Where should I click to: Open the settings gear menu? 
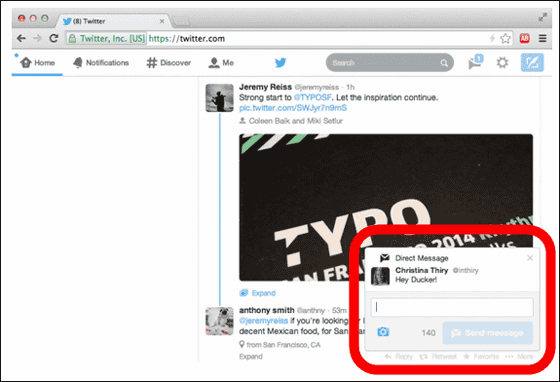click(502, 63)
